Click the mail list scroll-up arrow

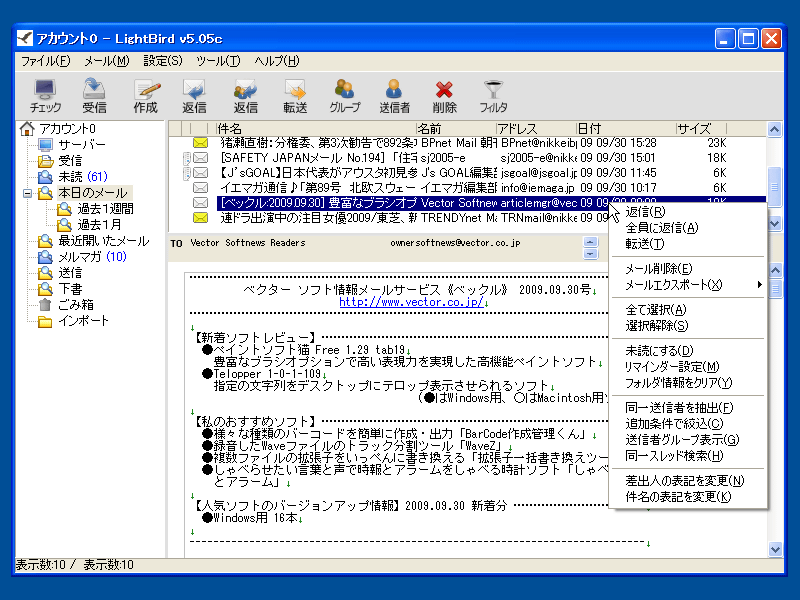click(x=774, y=130)
